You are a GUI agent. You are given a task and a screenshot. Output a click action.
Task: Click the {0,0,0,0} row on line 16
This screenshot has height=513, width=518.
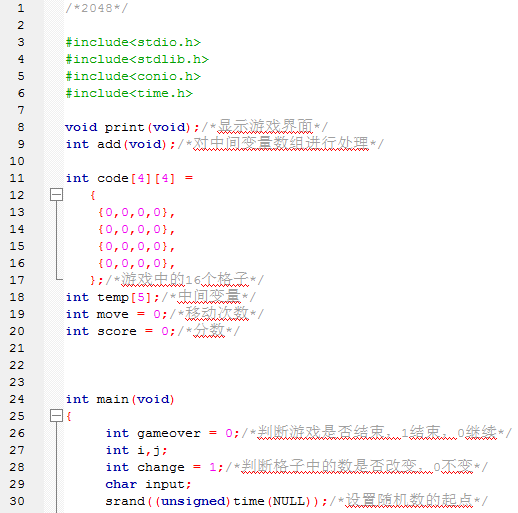pyautogui.click(x=136, y=263)
